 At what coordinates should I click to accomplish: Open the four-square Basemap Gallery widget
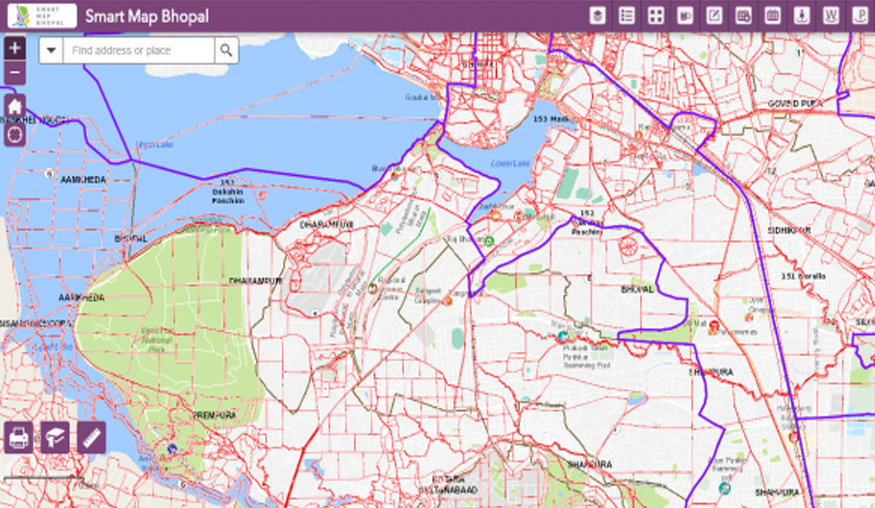[x=656, y=16]
